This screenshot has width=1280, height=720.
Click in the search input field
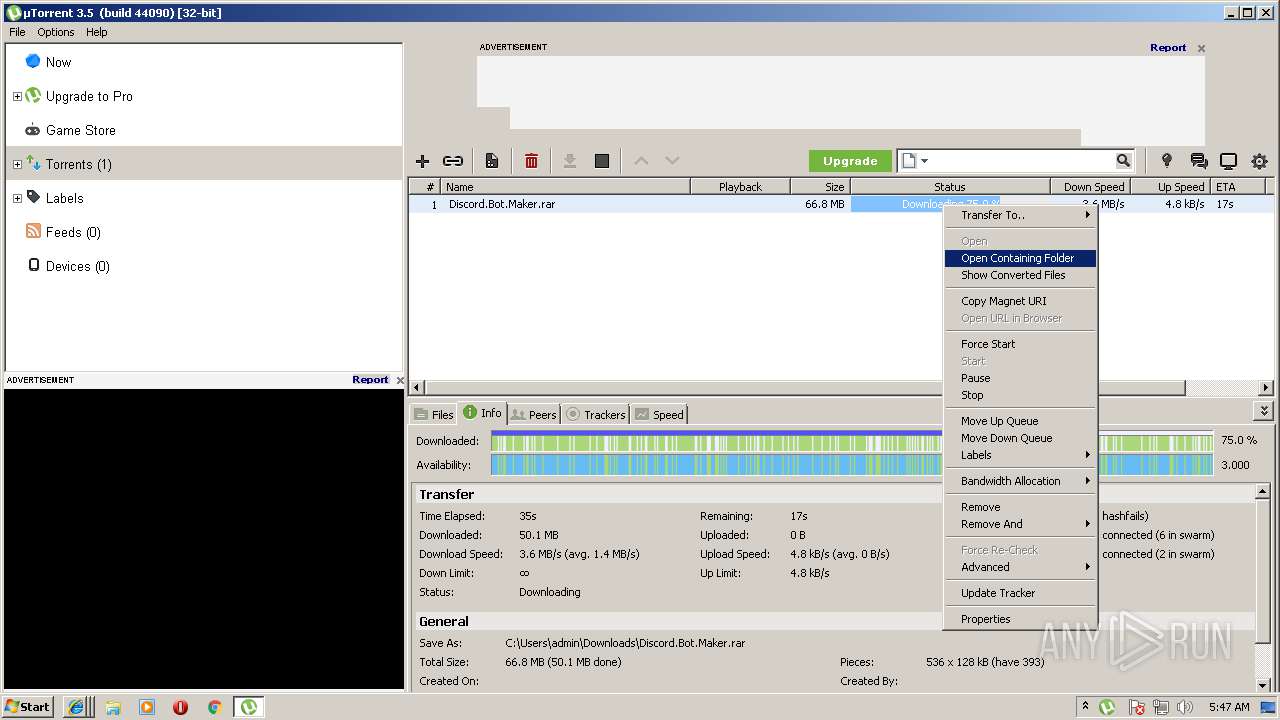[x=1024, y=161]
